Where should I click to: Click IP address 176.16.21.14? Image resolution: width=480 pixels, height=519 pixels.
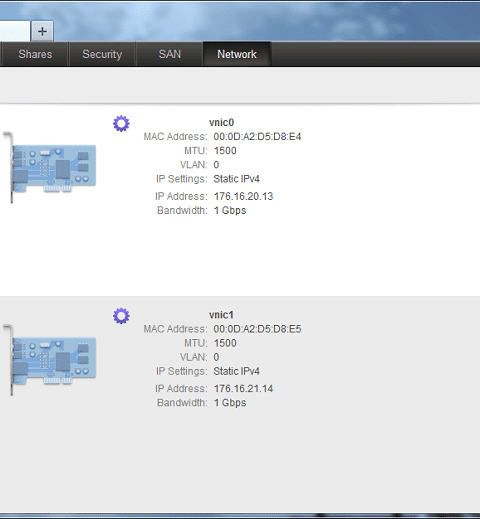(243, 389)
